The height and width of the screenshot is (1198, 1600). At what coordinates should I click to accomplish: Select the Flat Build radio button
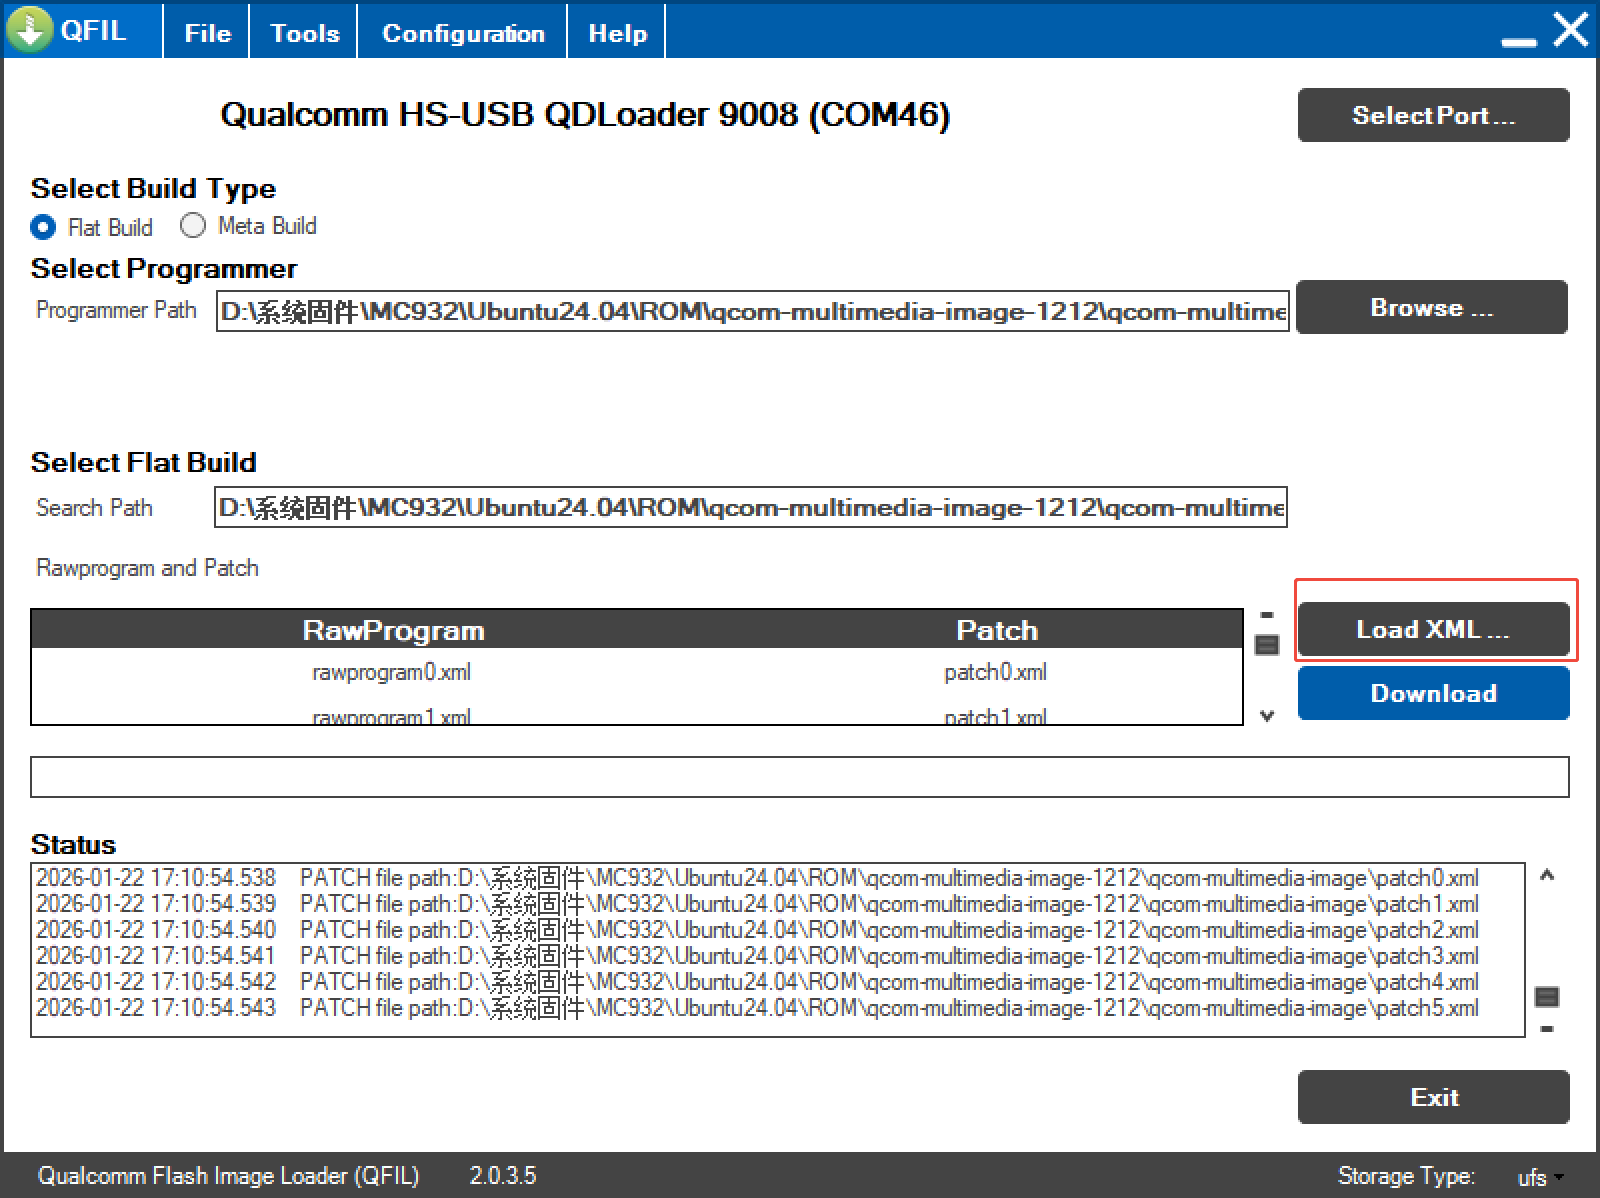(43, 227)
